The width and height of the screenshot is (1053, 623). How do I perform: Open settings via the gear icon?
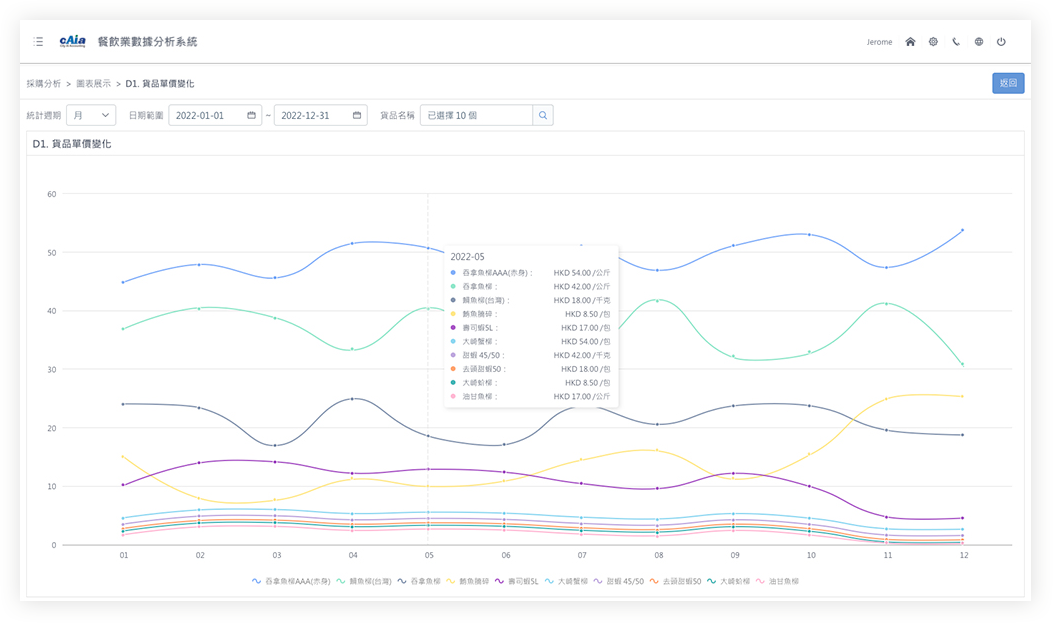point(933,42)
